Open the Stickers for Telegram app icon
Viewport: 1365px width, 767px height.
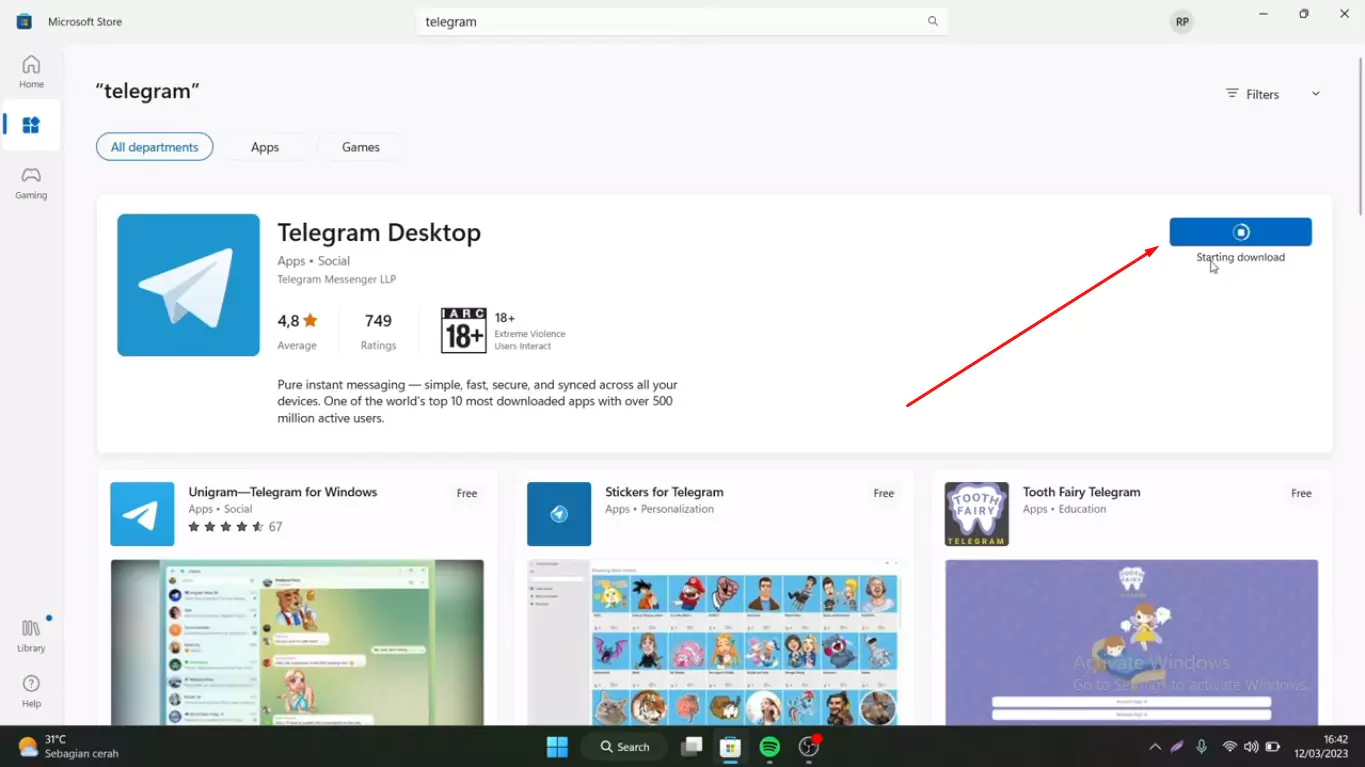pyautogui.click(x=559, y=514)
